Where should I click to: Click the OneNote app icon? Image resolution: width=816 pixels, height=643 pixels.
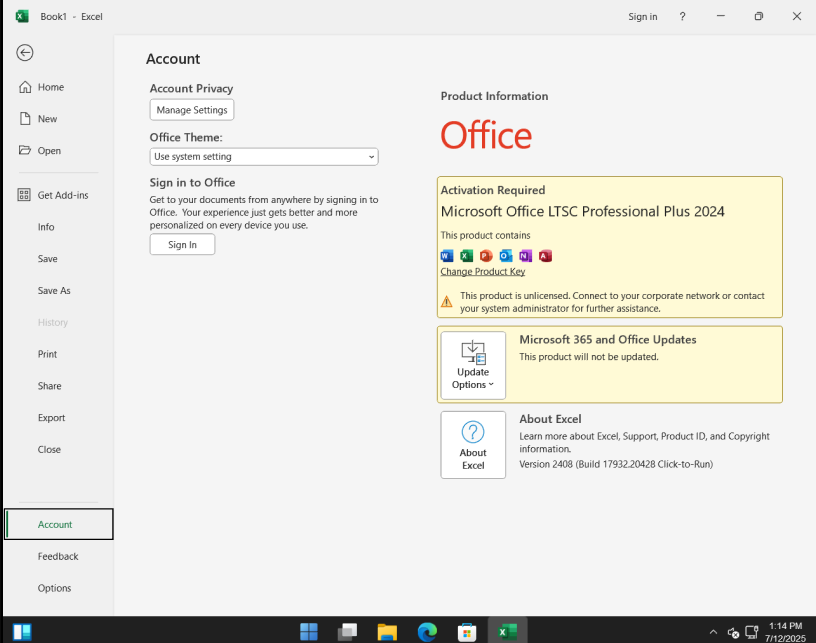click(x=526, y=256)
